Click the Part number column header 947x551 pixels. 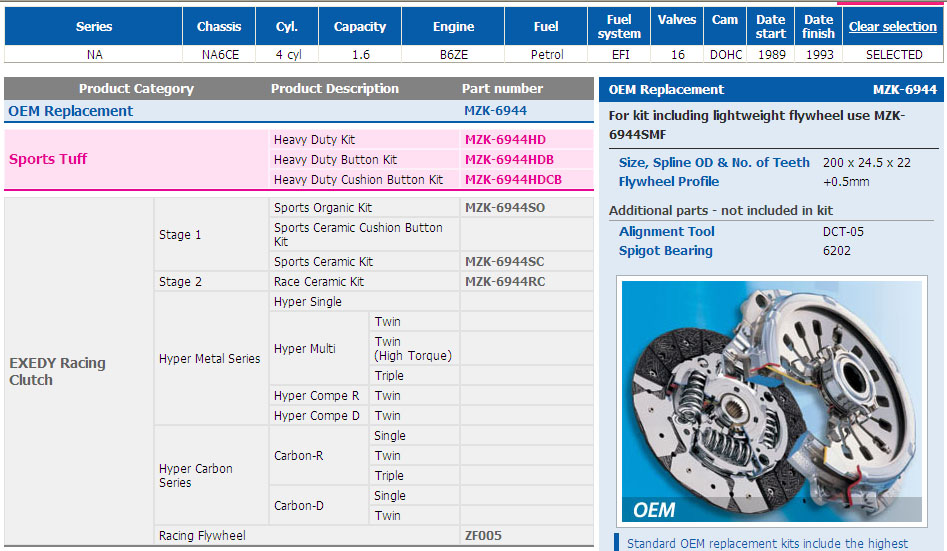coord(502,89)
